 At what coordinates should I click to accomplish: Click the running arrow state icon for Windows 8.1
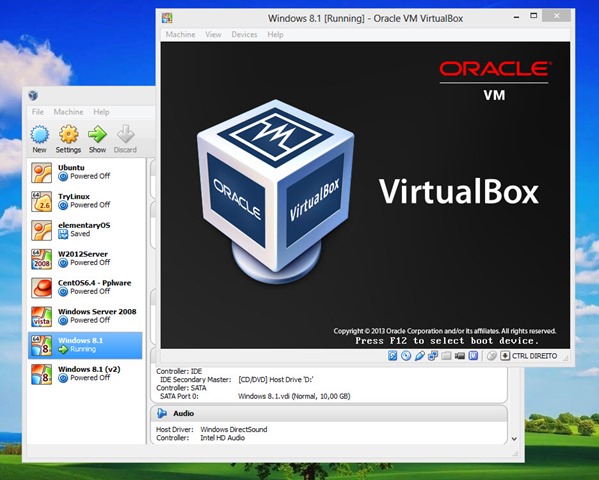tap(63, 349)
